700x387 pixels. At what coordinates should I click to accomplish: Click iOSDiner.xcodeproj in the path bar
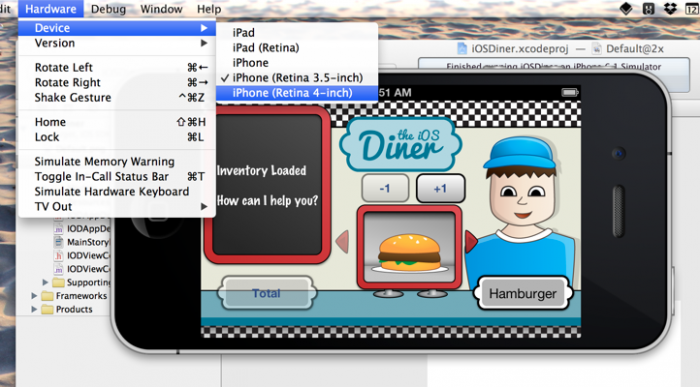click(520, 49)
